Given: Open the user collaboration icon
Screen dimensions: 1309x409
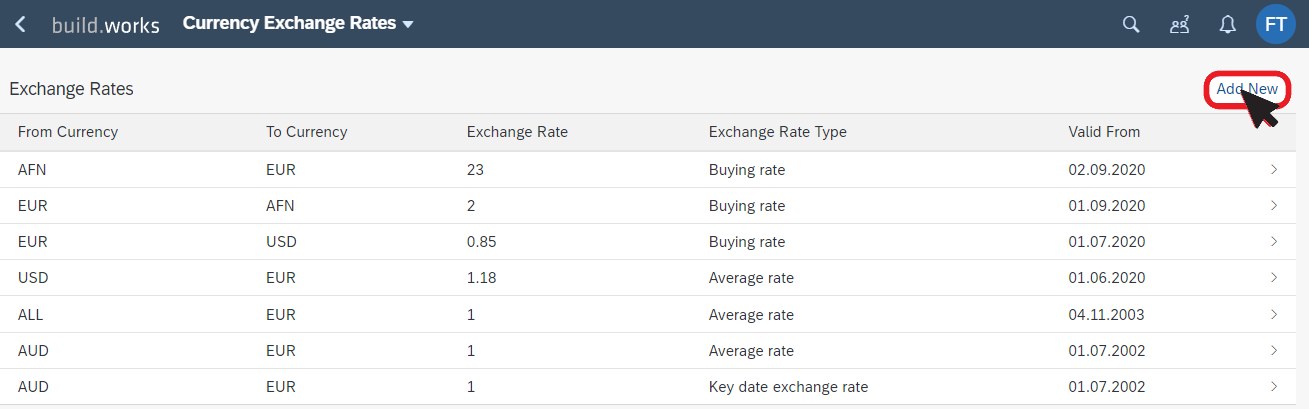Looking at the screenshot, I should 1179,24.
